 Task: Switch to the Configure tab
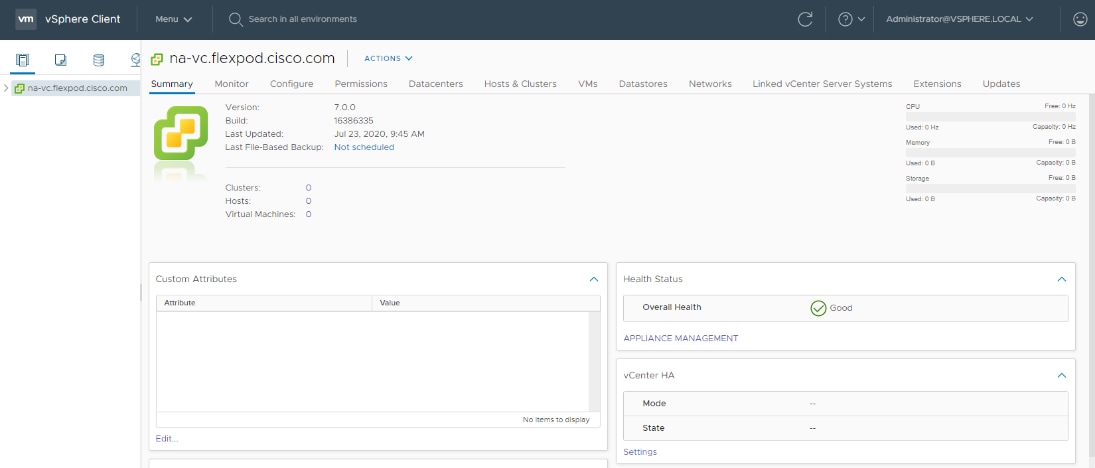(x=291, y=84)
